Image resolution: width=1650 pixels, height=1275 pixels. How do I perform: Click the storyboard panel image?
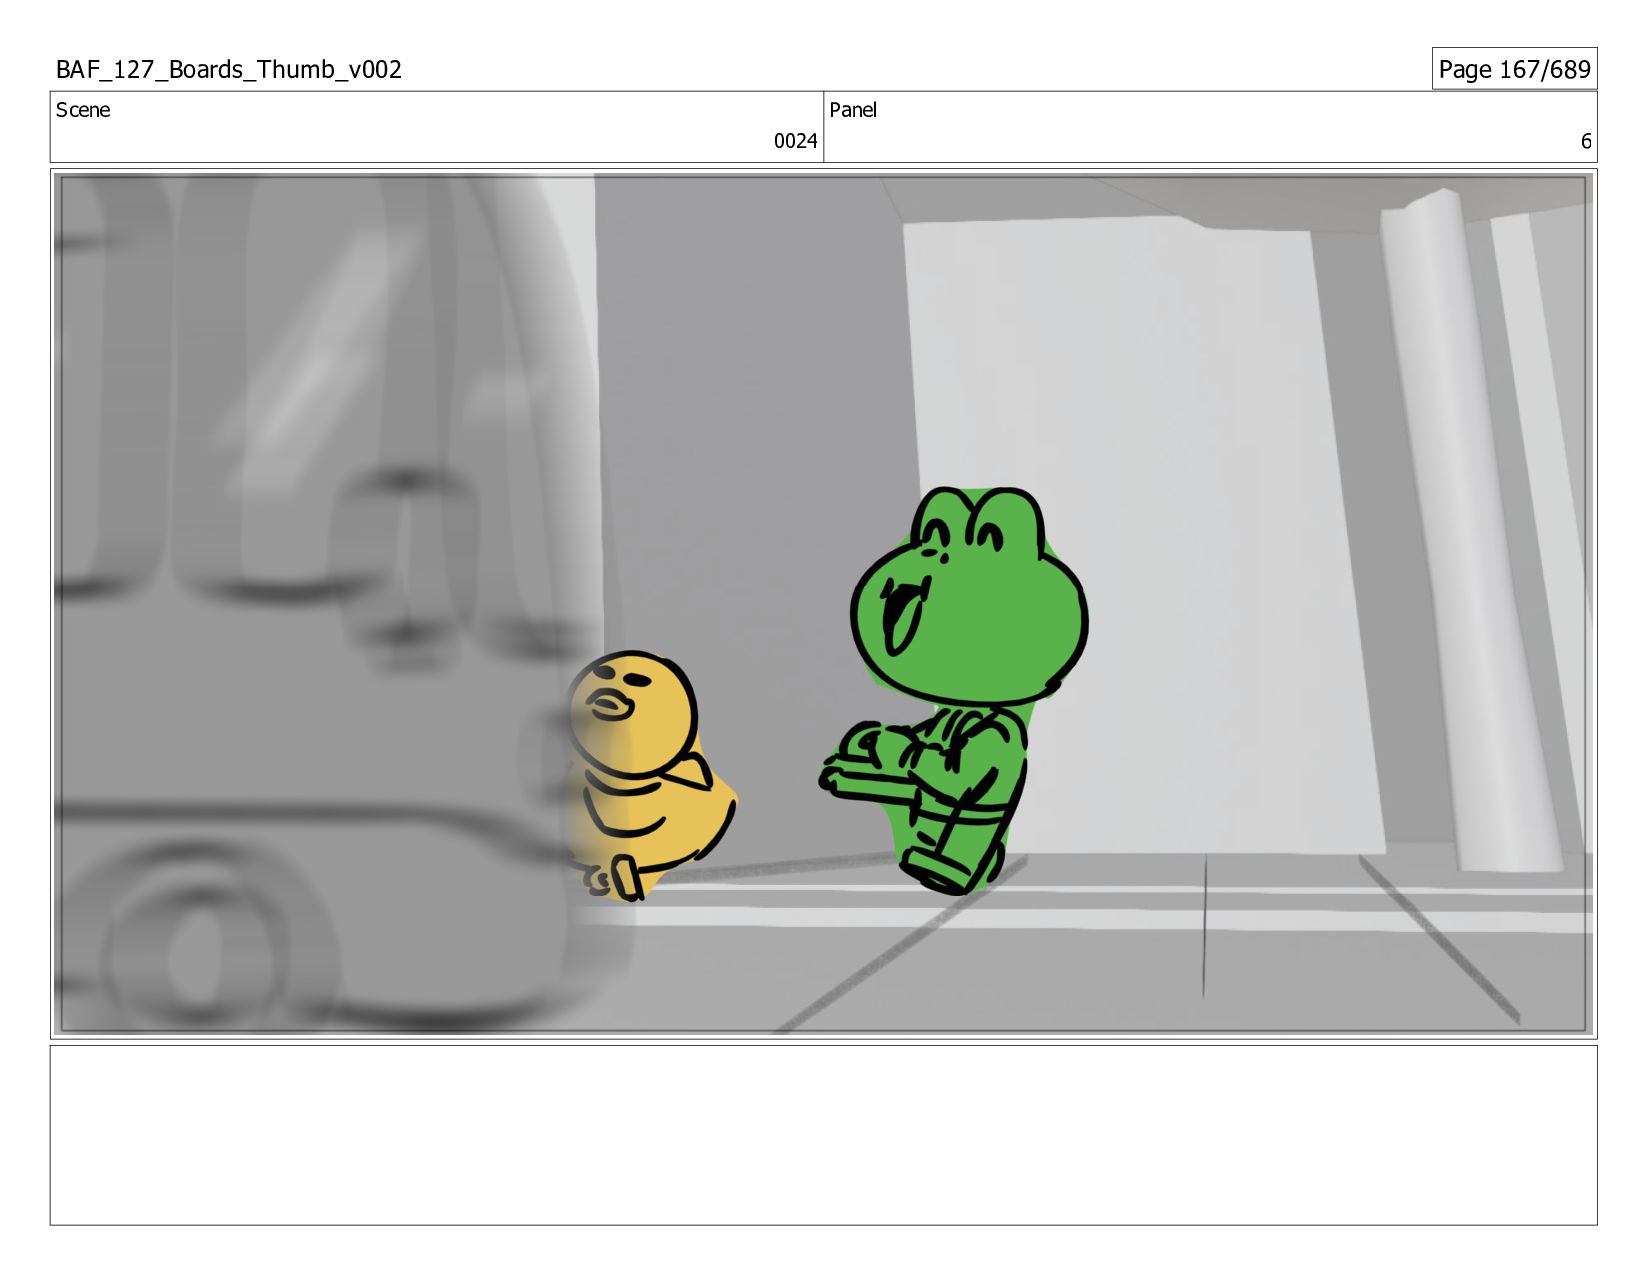tap(823, 604)
